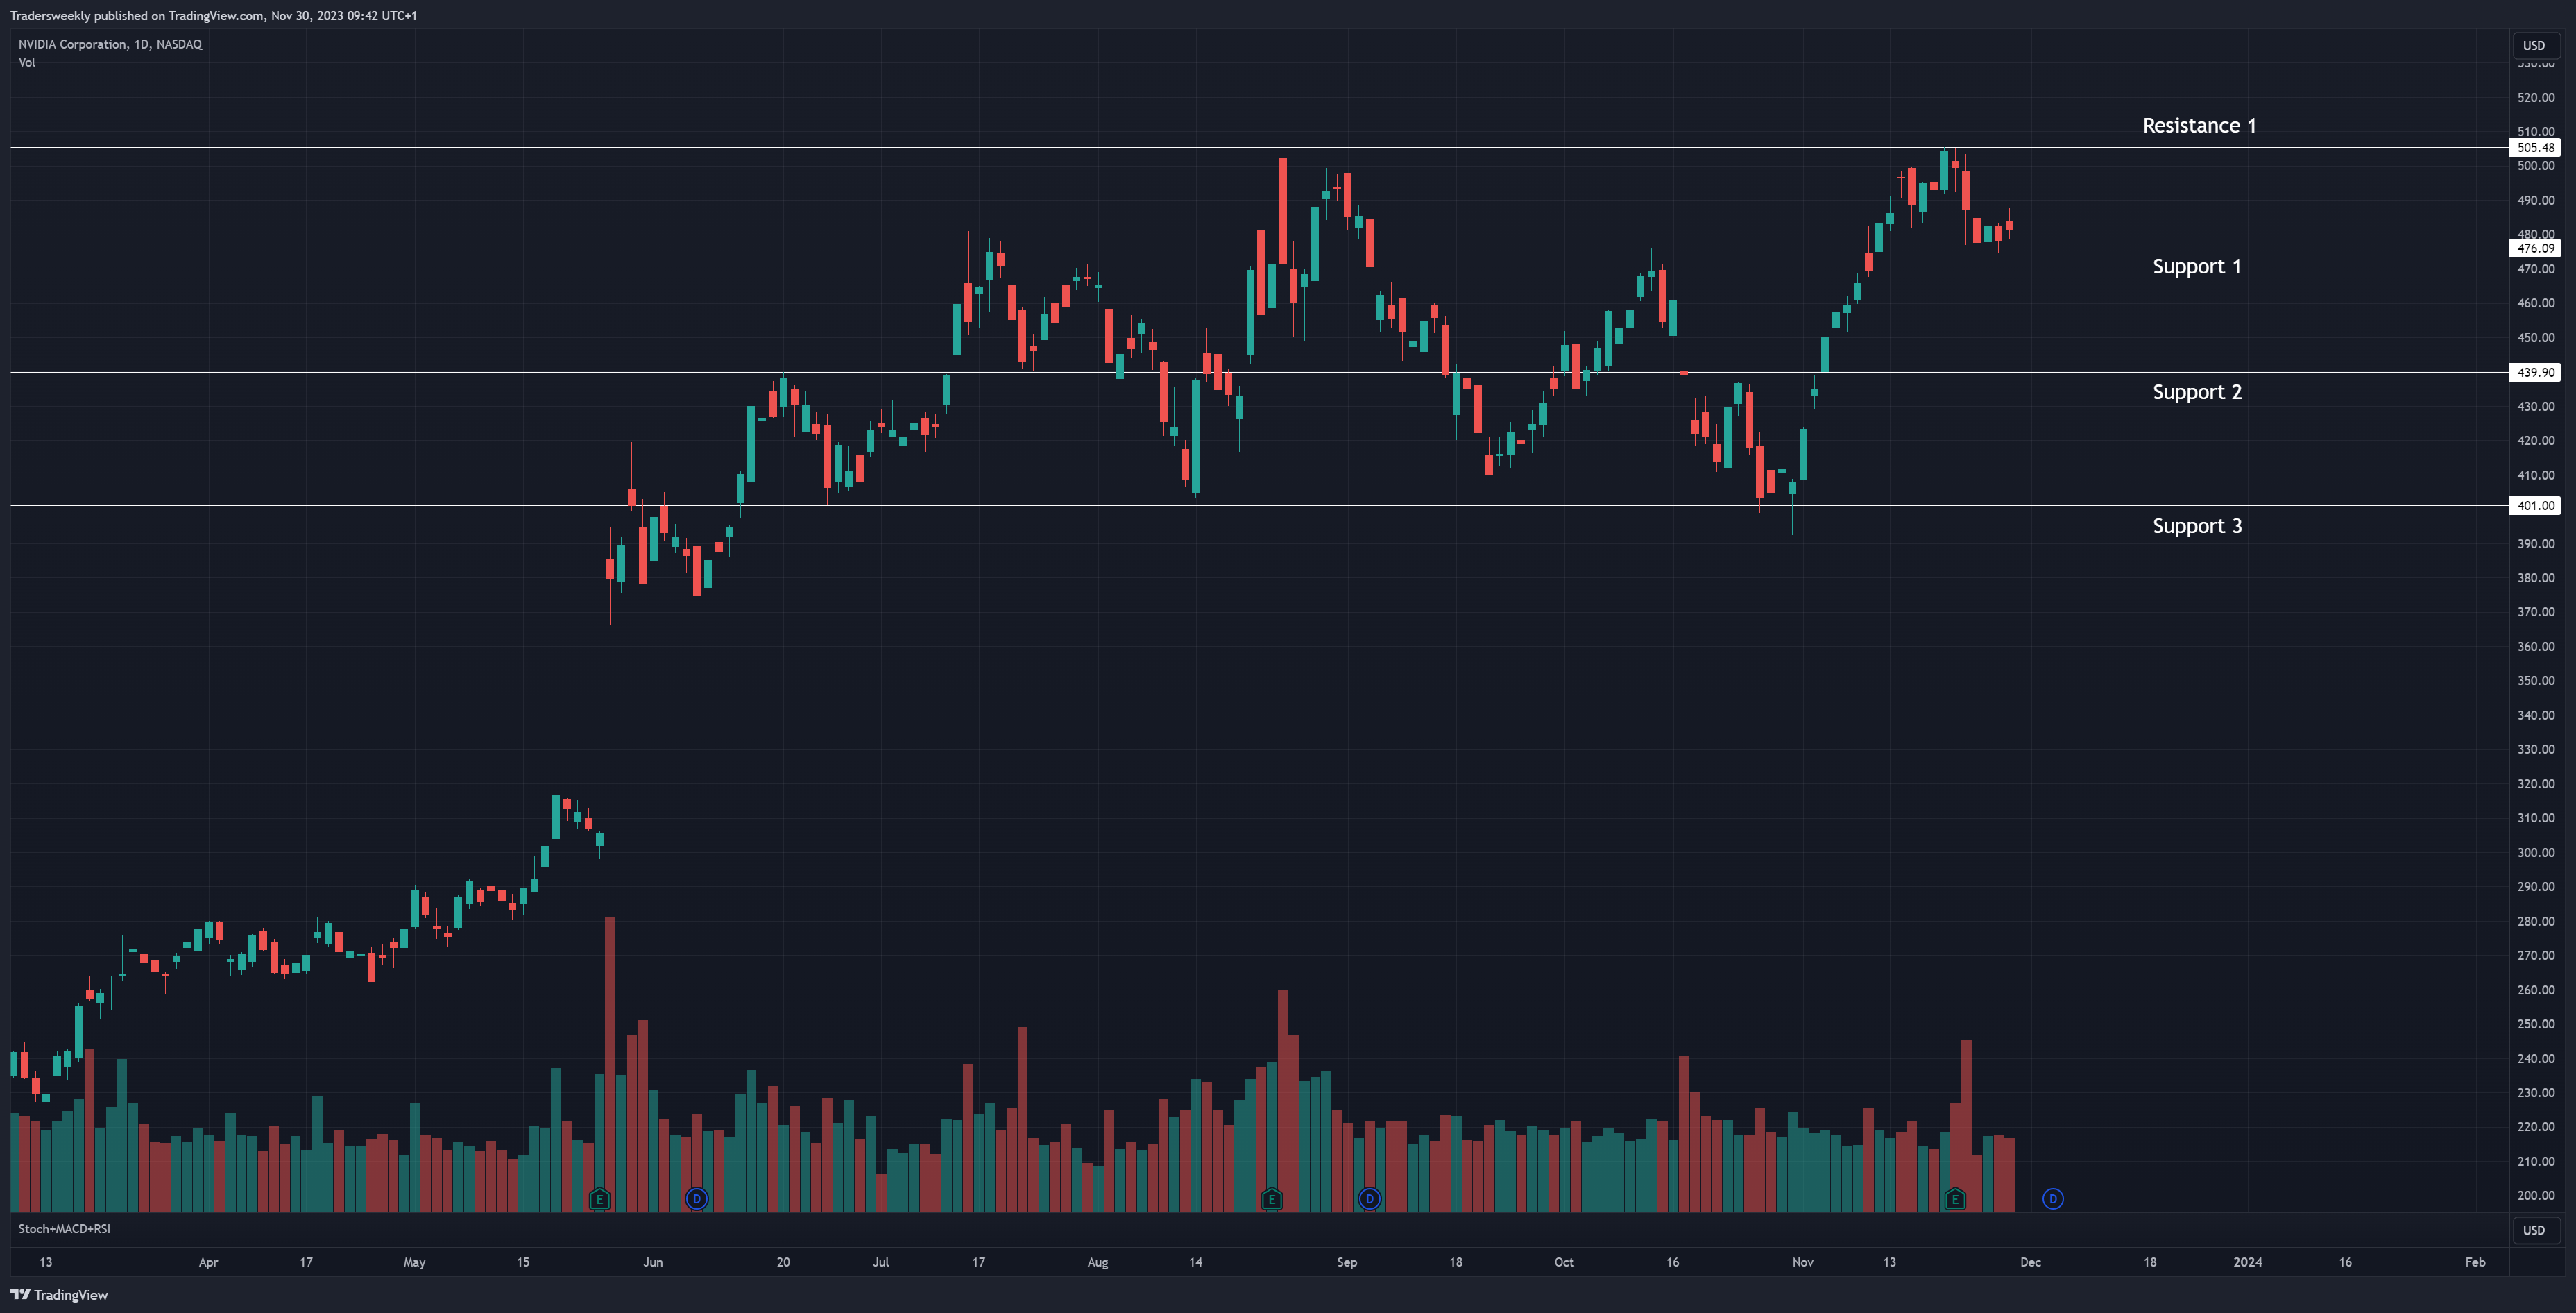This screenshot has width=2576, height=1313.
Task: Click the Stoch+MACD+RSI indicator label
Action: (64, 1228)
